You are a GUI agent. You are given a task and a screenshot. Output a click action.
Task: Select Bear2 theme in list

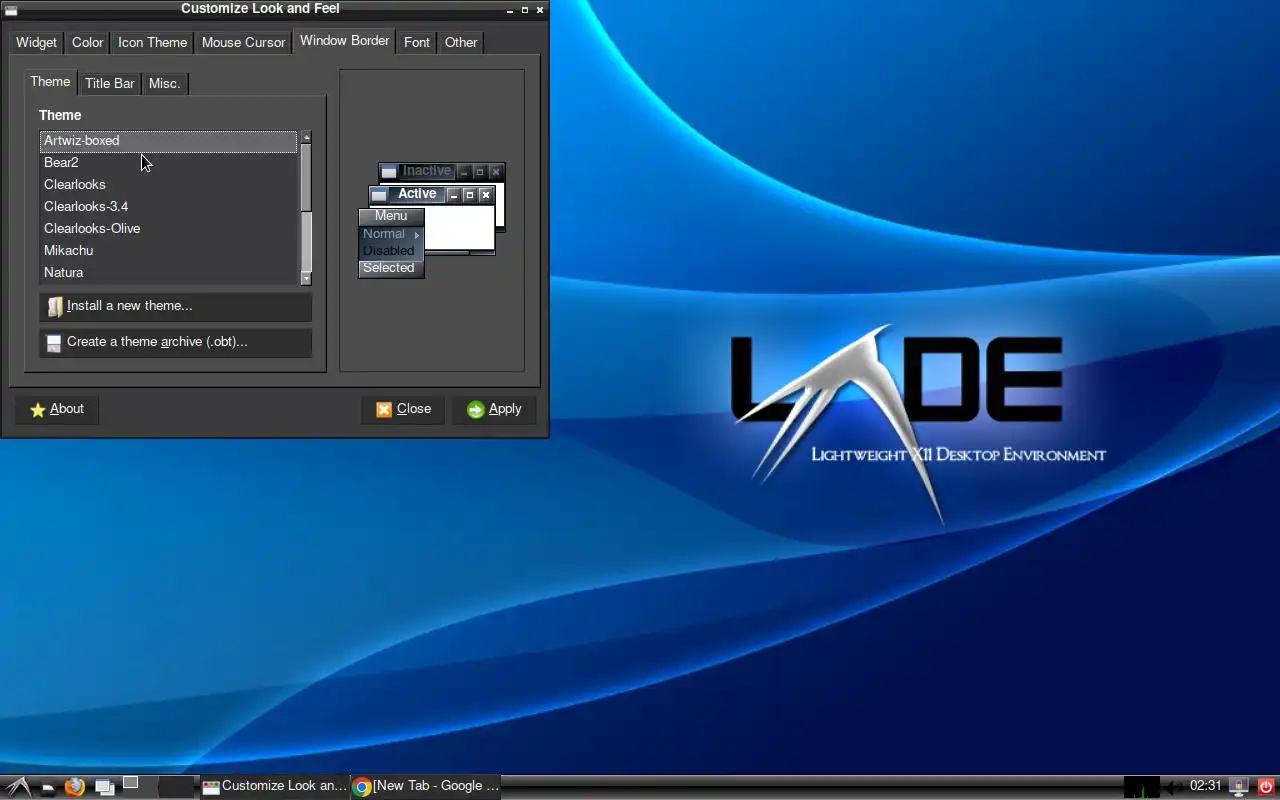pos(168,163)
